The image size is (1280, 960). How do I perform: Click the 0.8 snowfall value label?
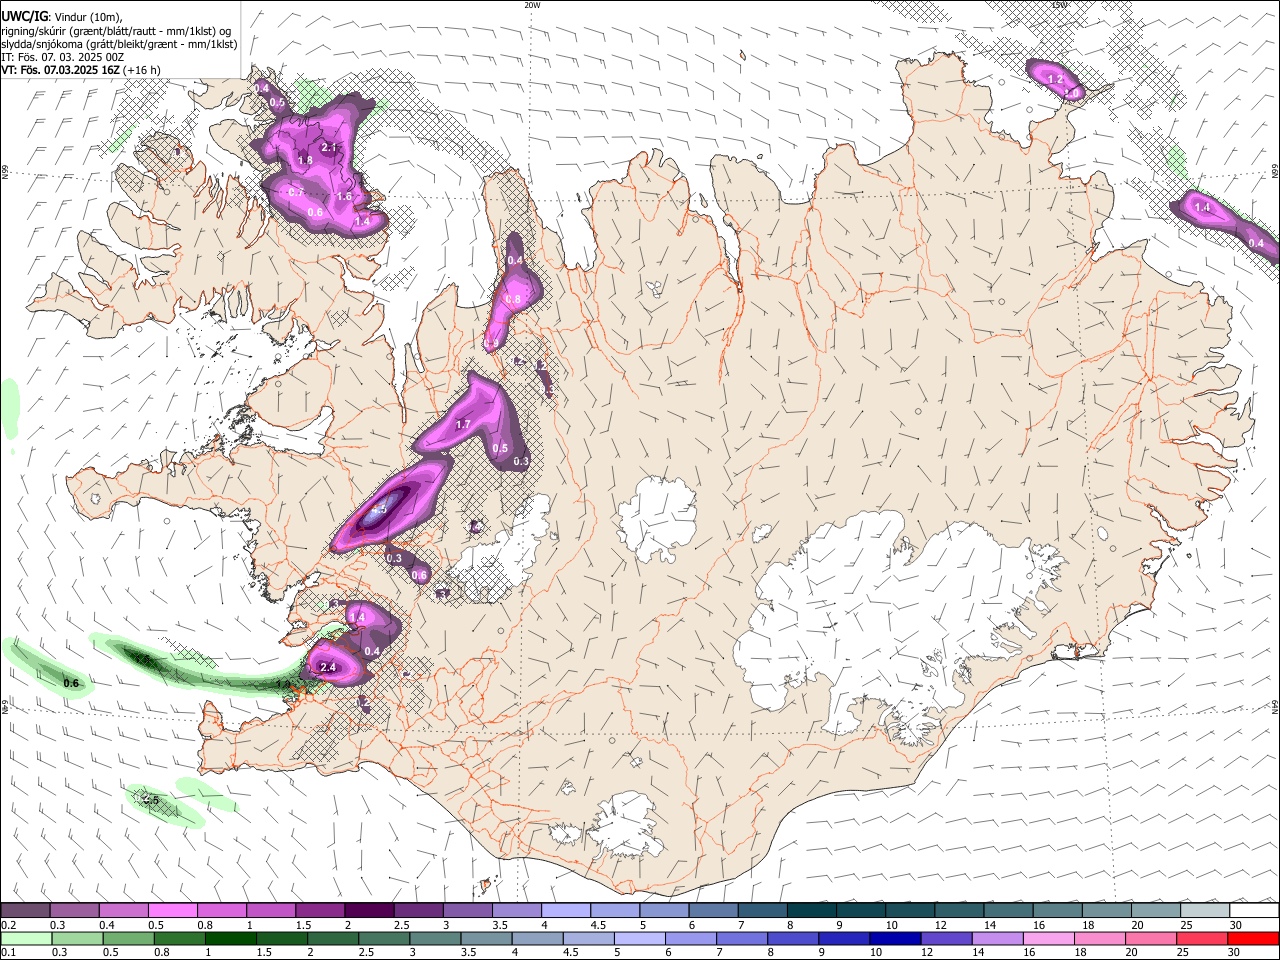click(x=513, y=299)
